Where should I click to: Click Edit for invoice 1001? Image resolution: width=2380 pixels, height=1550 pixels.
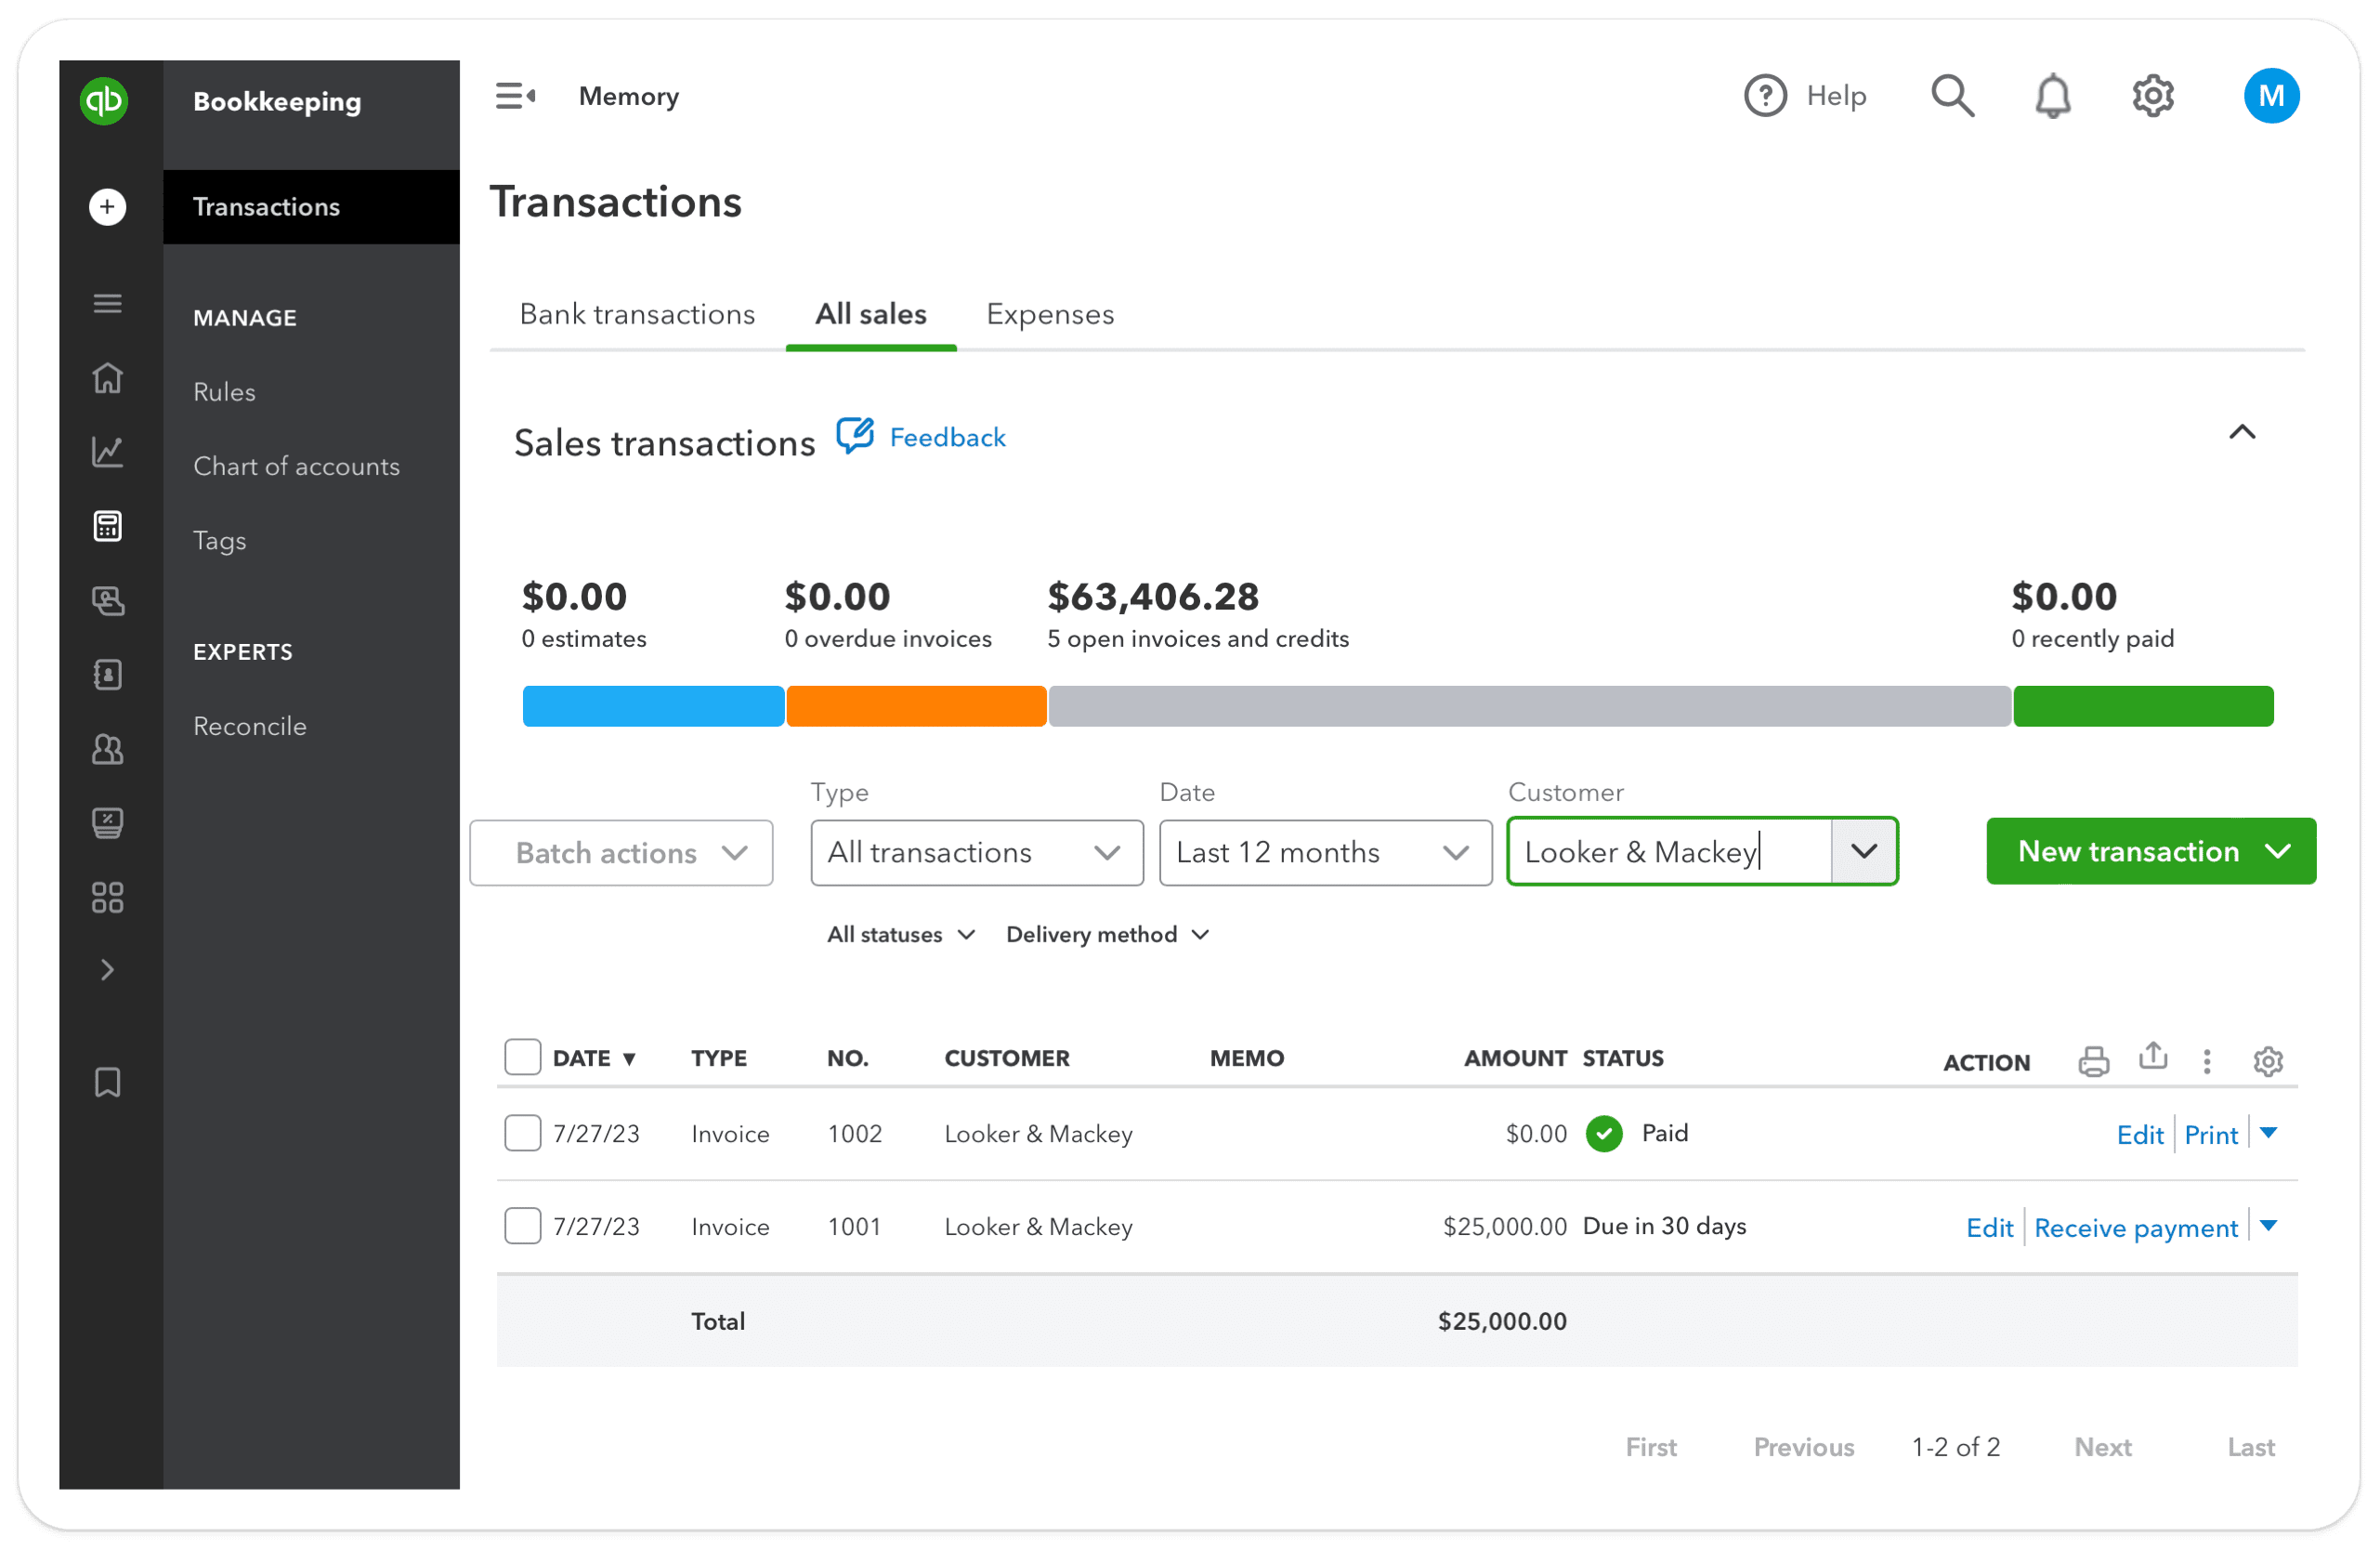coord(1990,1228)
